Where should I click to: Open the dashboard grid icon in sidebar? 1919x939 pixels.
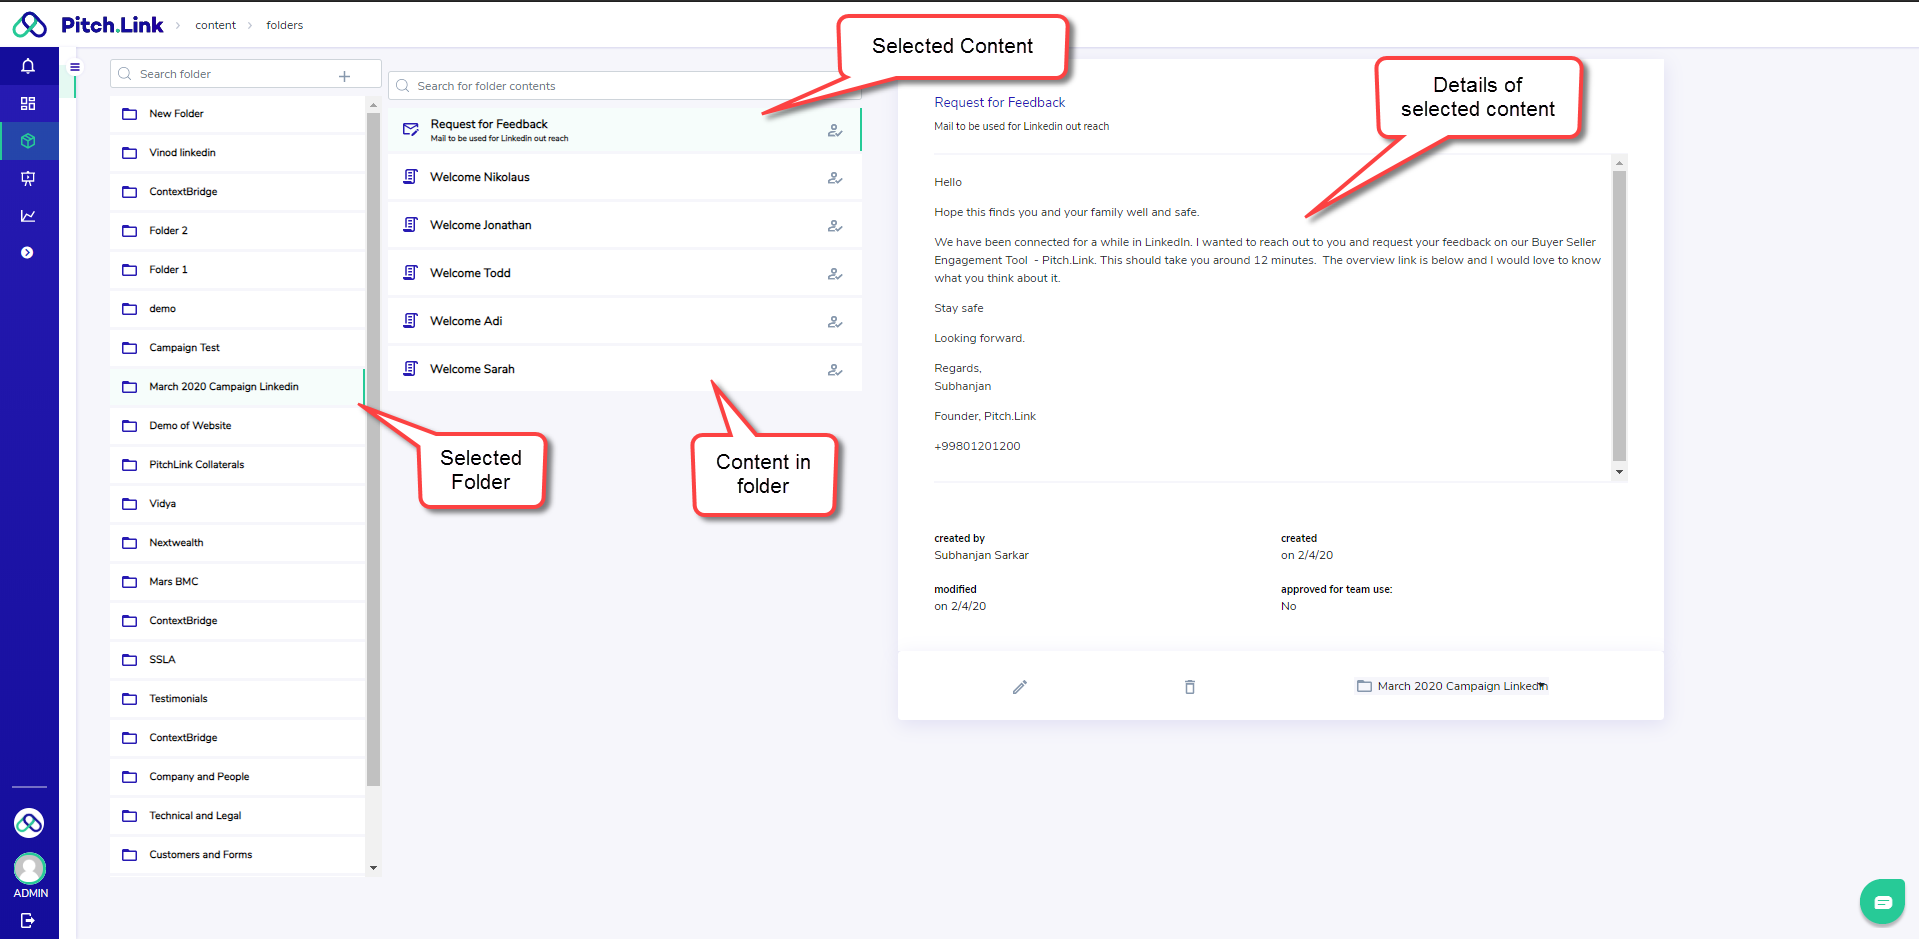pos(28,104)
